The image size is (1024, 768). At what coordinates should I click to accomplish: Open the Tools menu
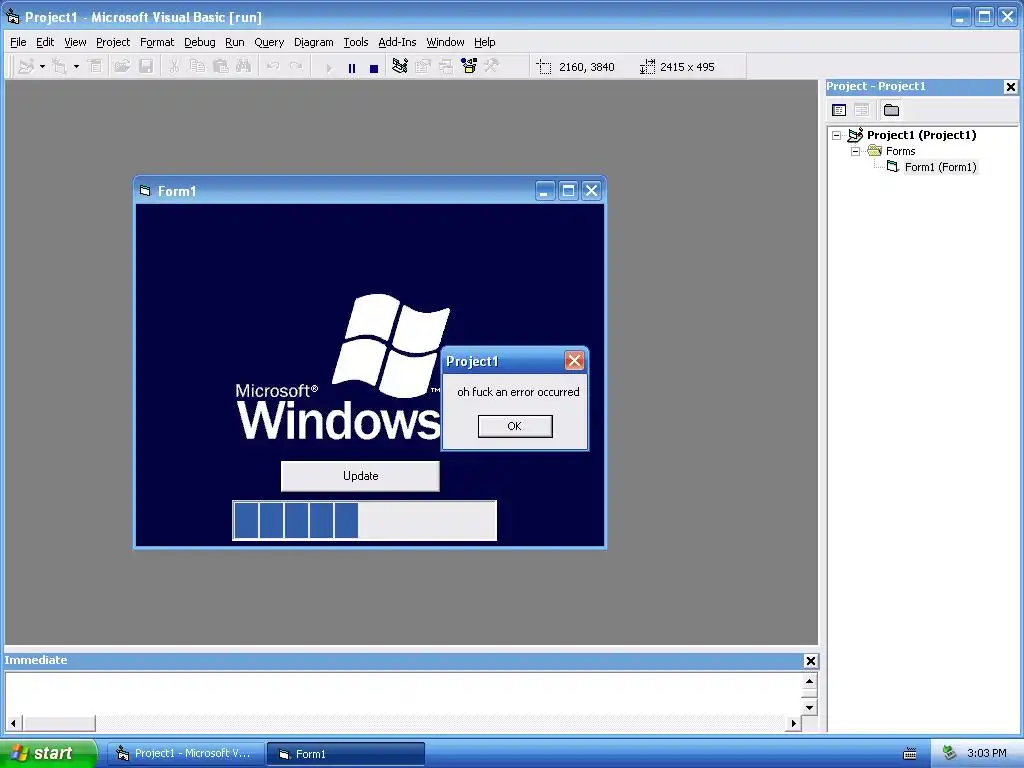click(x=356, y=42)
